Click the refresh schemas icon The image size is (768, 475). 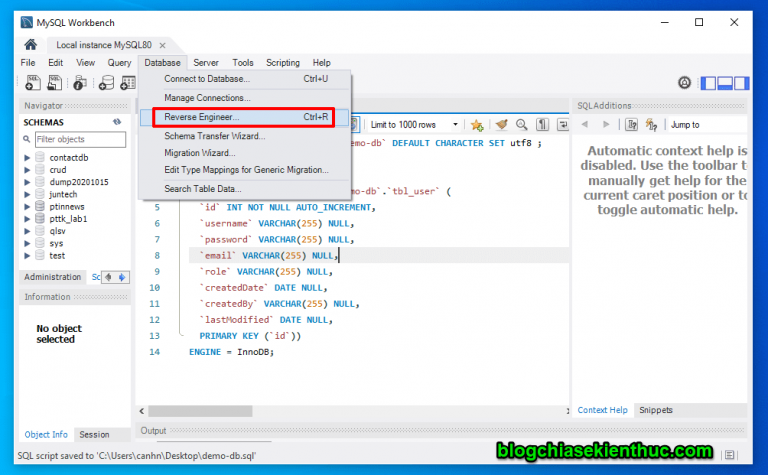click(x=117, y=122)
